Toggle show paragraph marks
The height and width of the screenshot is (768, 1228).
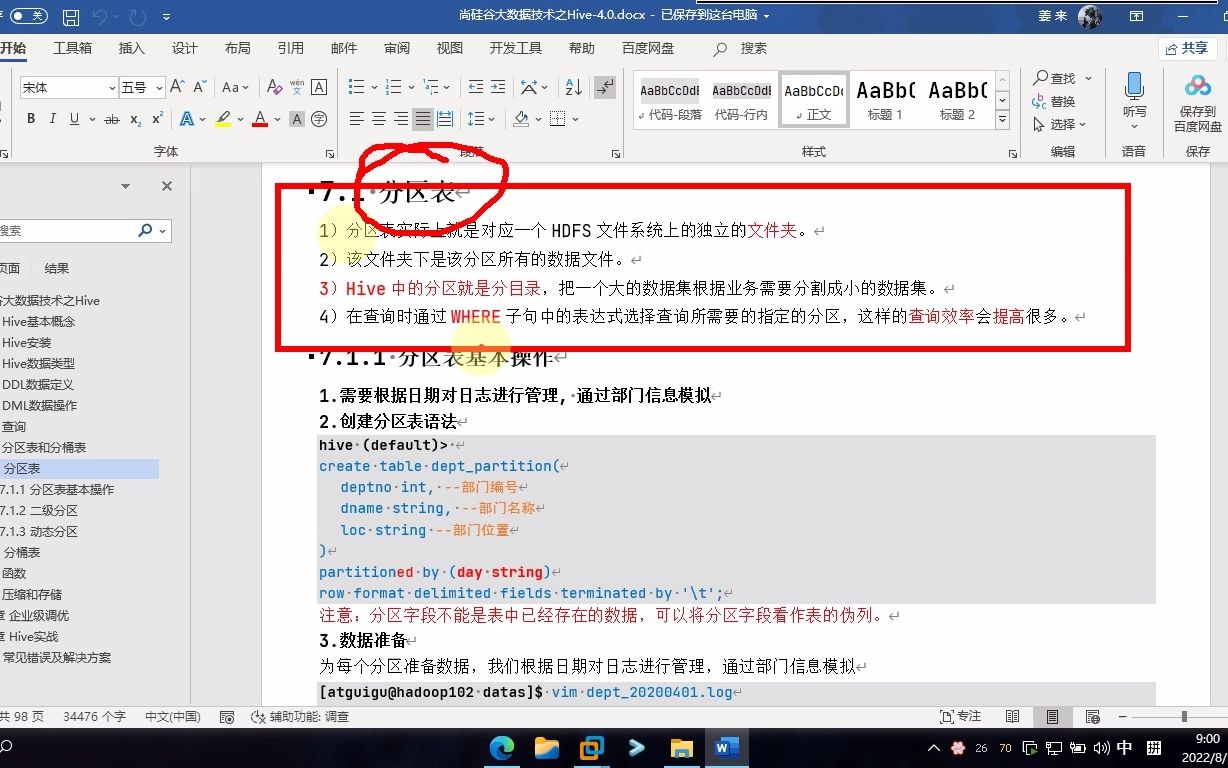(604, 88)
